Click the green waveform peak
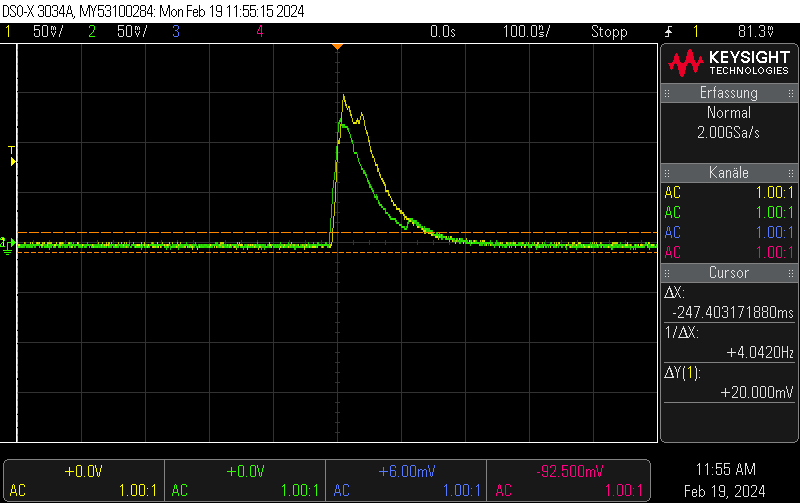The height and width of the screenshot is (503, 800). pyautogui.click(x=341, y=122)
